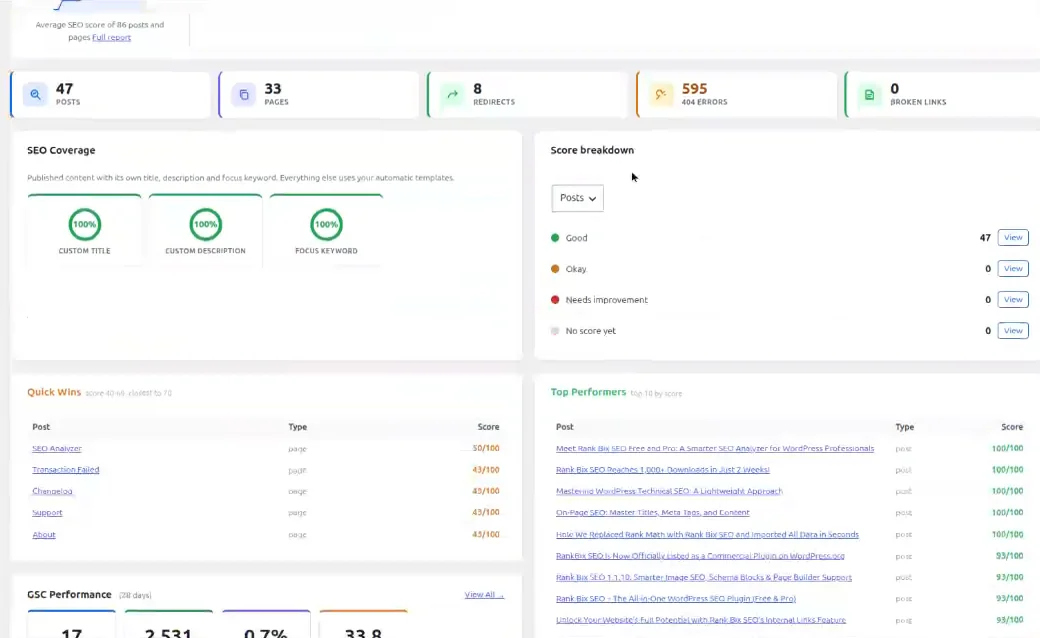Click the 404 Errors card icon
This screenshot has height=638, width=1040.
(661, 95)
